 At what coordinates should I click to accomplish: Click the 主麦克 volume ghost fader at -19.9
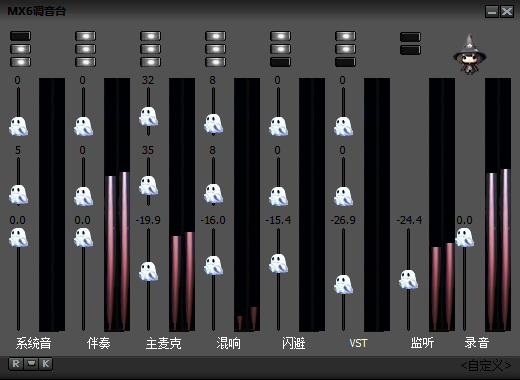[148, 271]
